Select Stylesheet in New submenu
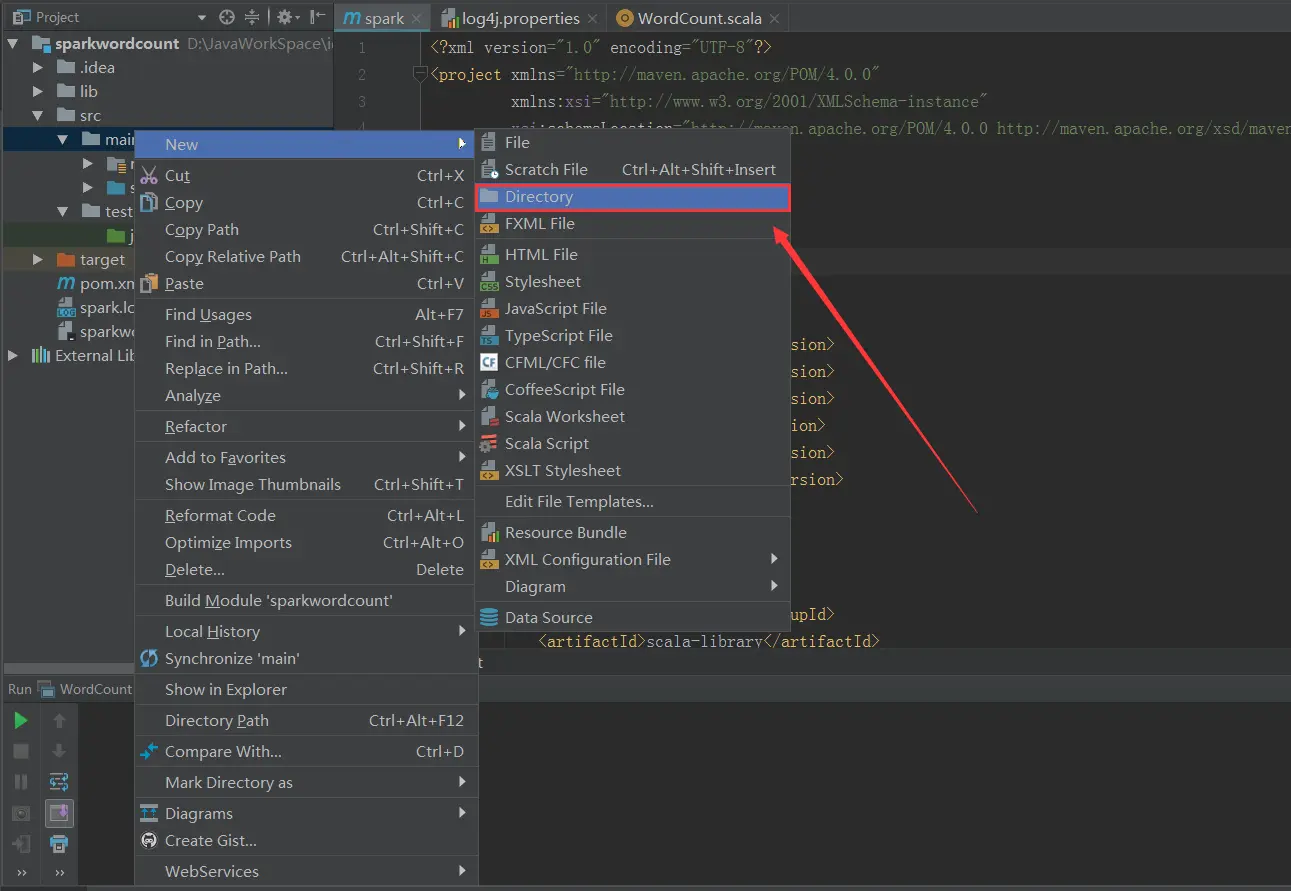 (633, 281)
